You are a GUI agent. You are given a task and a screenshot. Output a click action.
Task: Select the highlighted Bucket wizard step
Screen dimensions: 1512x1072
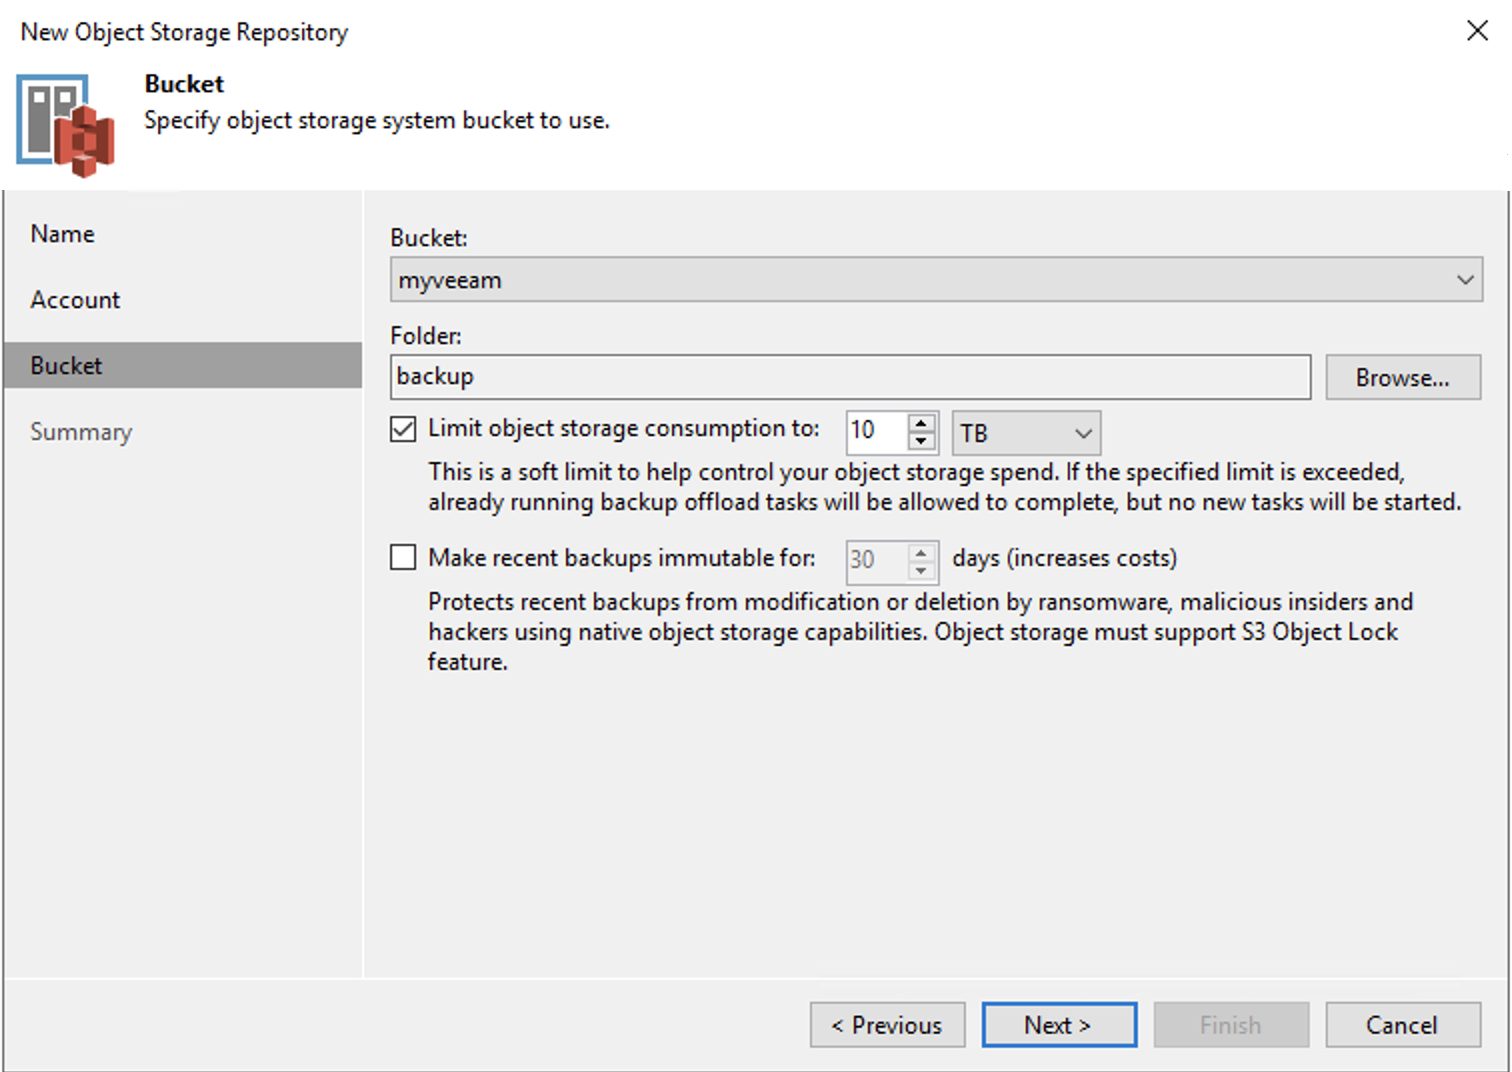pos(183,365)
